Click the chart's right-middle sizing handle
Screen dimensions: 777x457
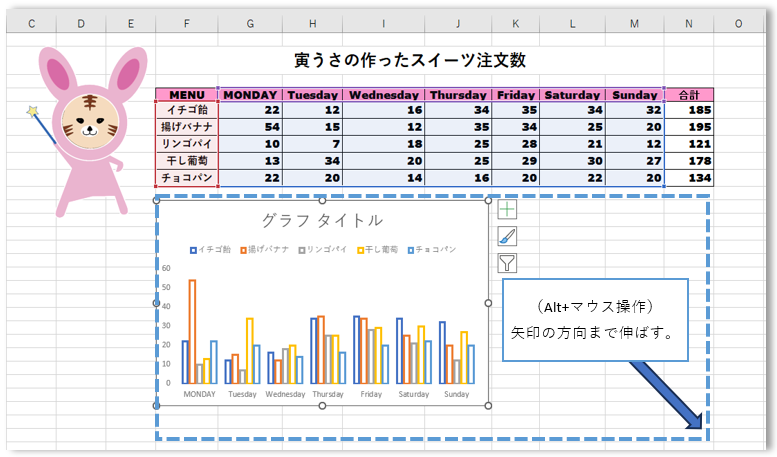(x=488, y=303)
